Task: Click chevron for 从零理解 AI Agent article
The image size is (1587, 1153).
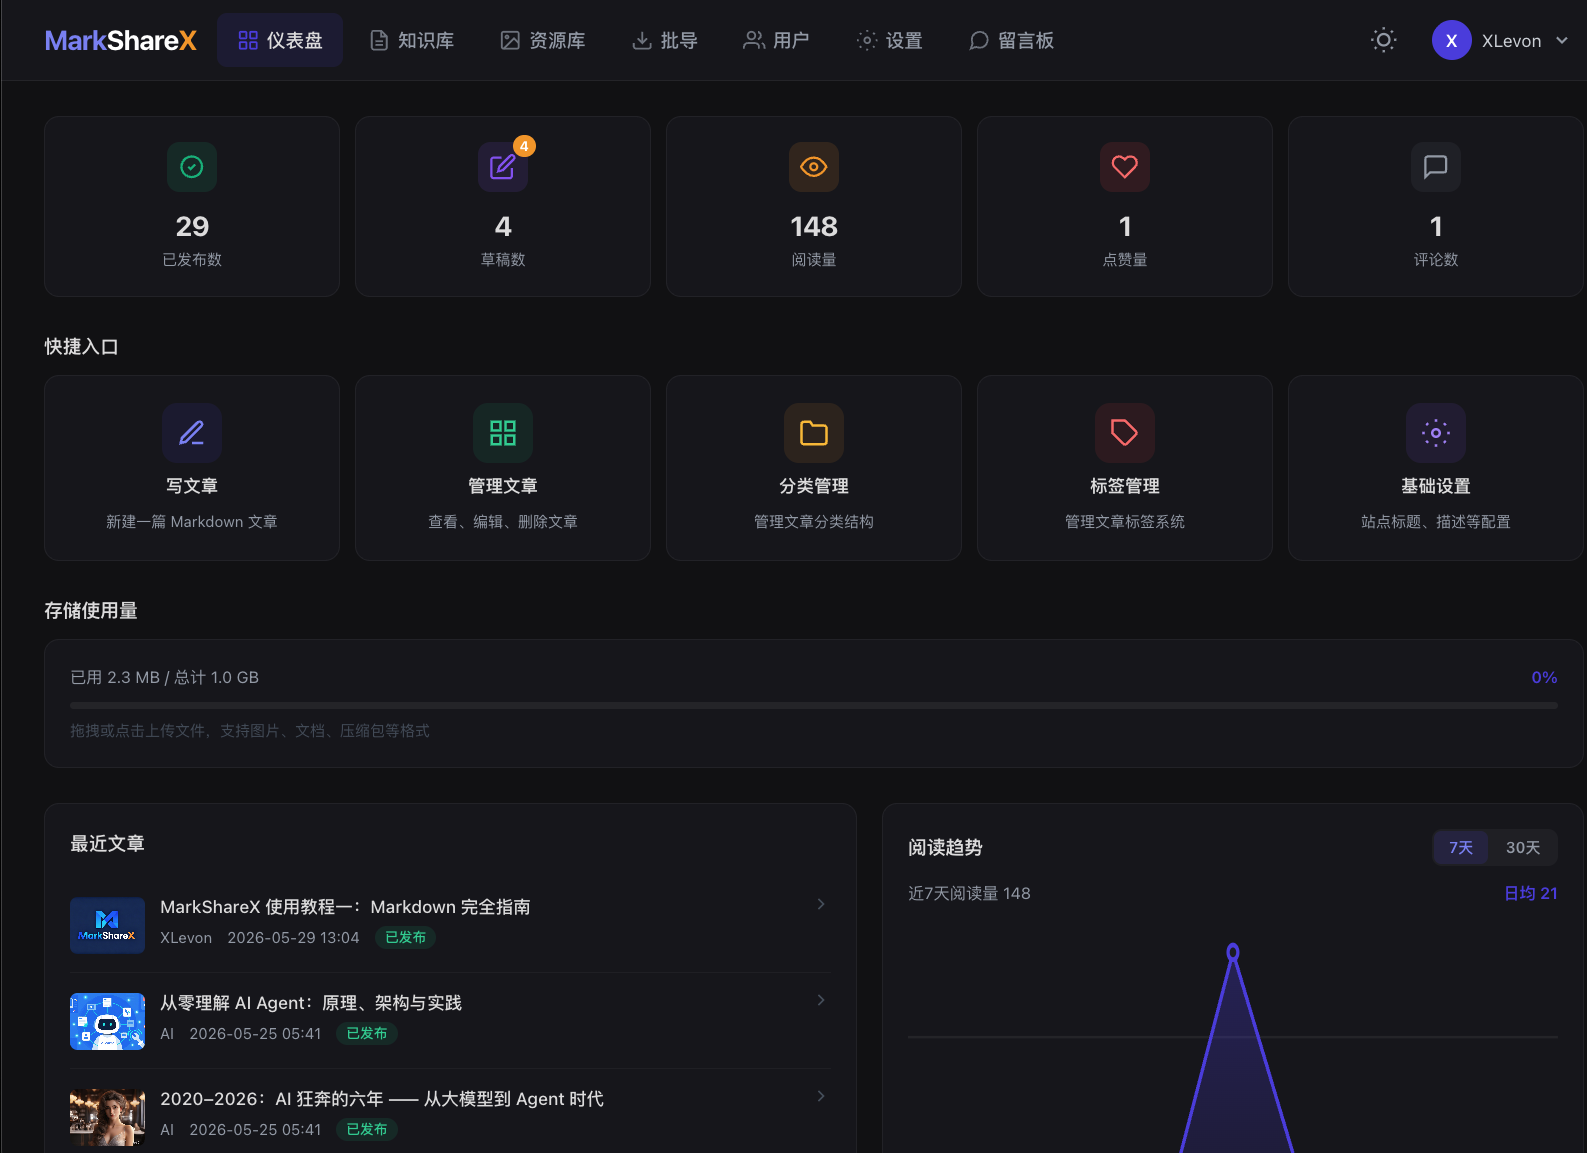Action: point(821,1000)
